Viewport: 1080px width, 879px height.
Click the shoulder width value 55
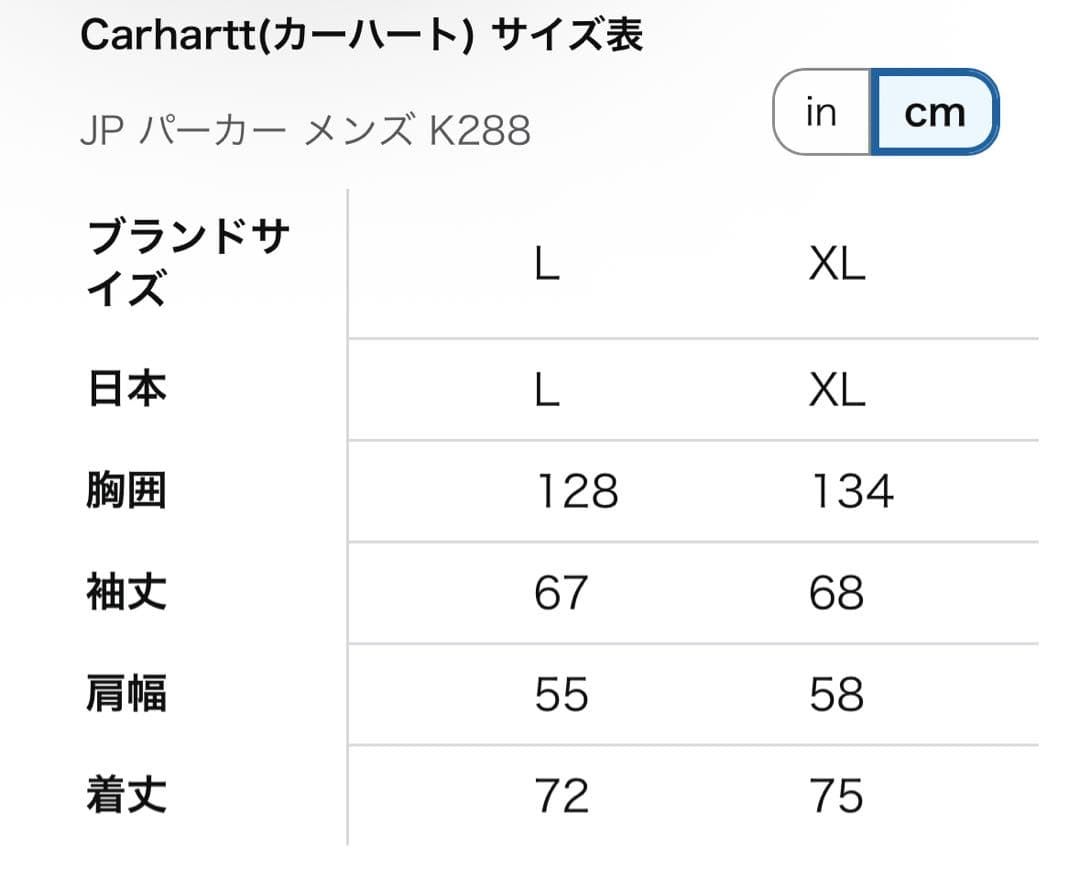click(561, 694)
